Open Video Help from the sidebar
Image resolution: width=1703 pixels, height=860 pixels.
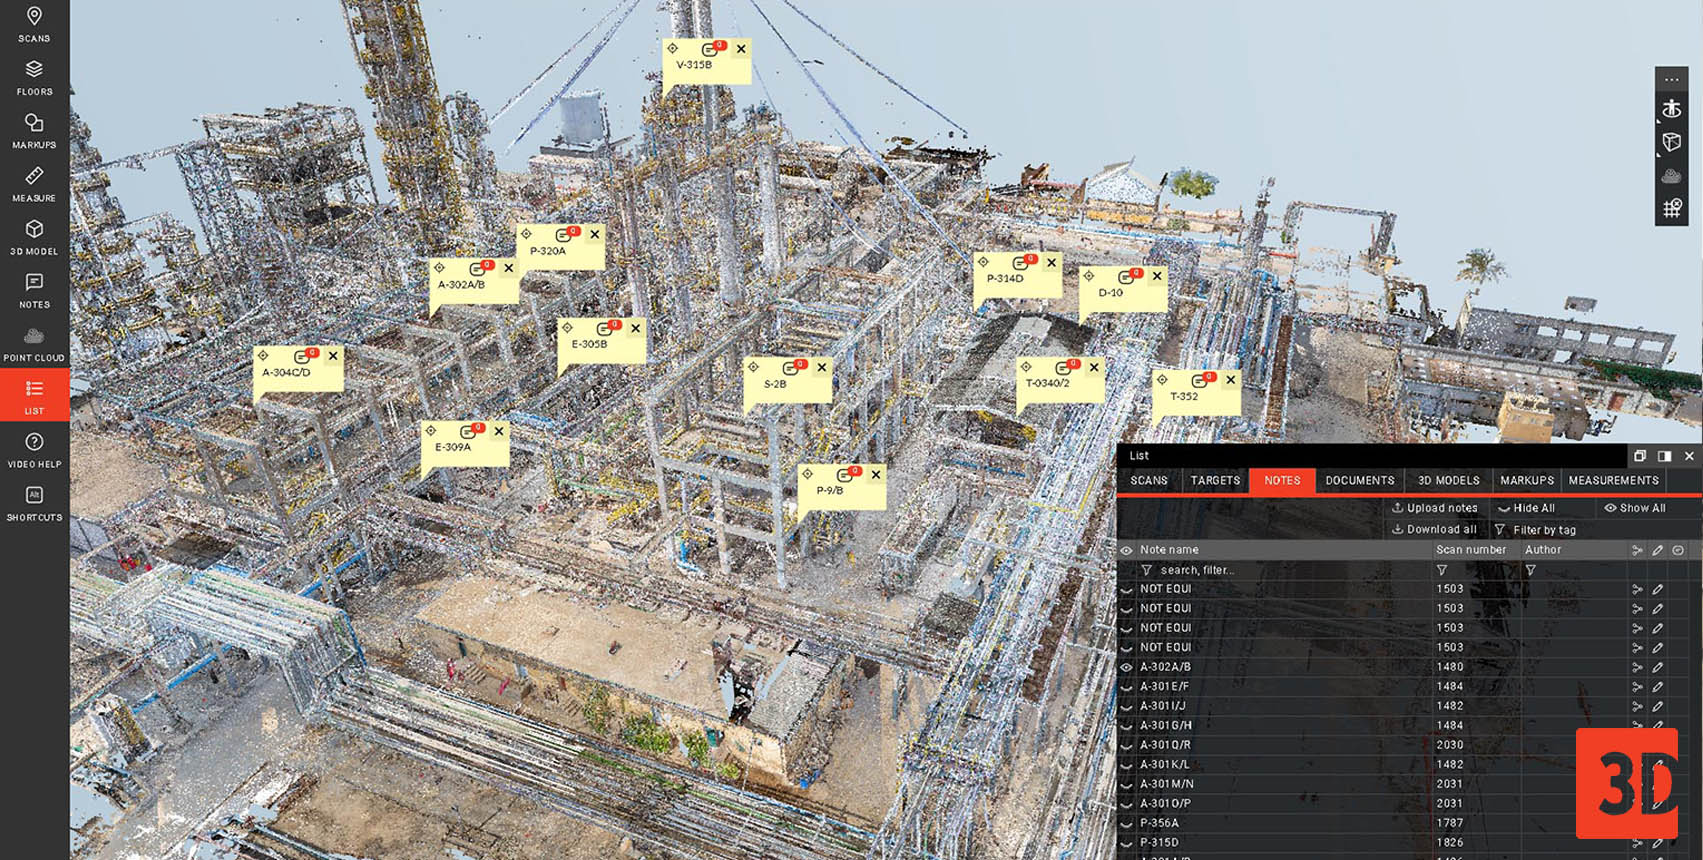pyautogui.click(x=34, y=450)
